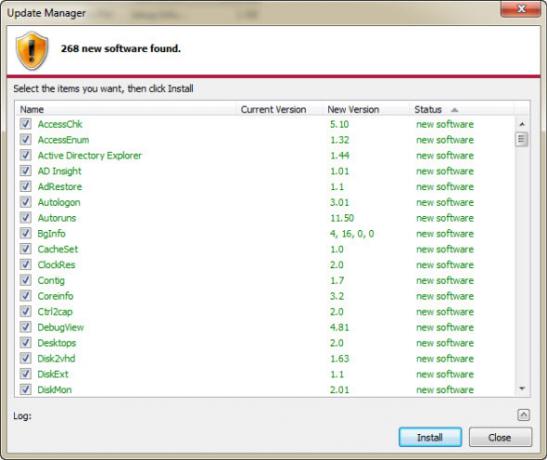Select the DiskExt entry name
This screenshot has width=547, height=460.
click(53, 374)
